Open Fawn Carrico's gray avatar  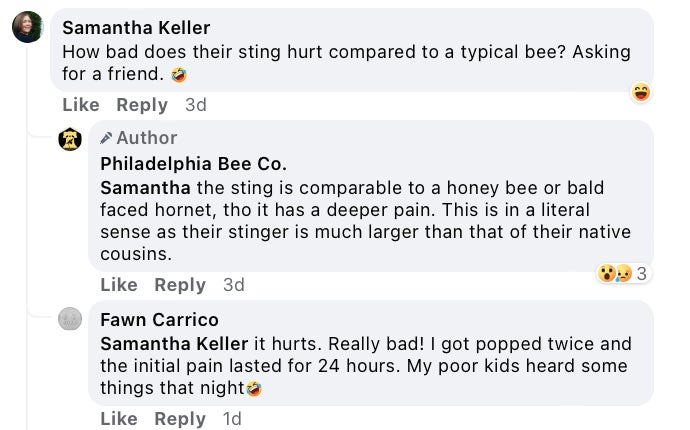pyautogui.click(x=70, y=320)
